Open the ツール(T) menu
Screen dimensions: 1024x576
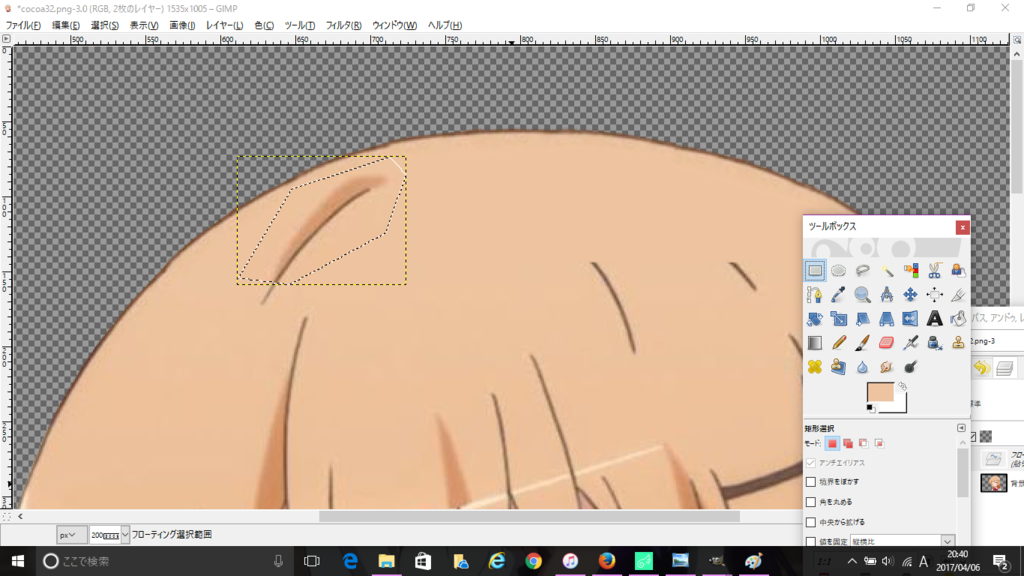(300, 25)
